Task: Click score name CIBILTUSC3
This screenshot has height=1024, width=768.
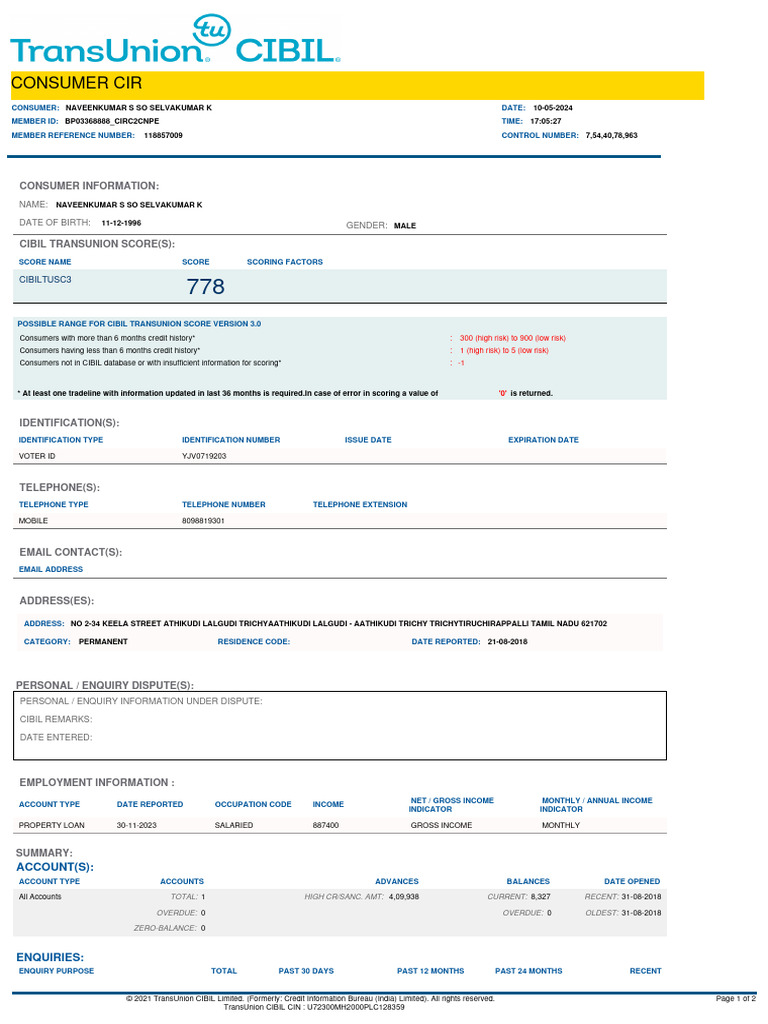Action: (x=45, y=280)
